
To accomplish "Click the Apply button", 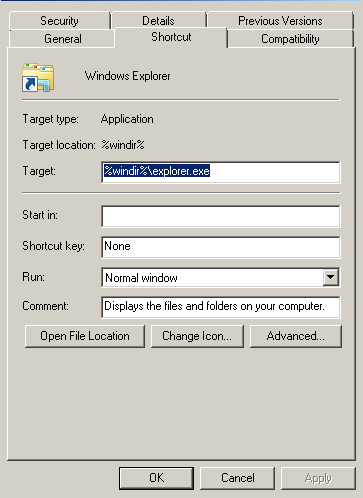I will click(x=318, y=478).
